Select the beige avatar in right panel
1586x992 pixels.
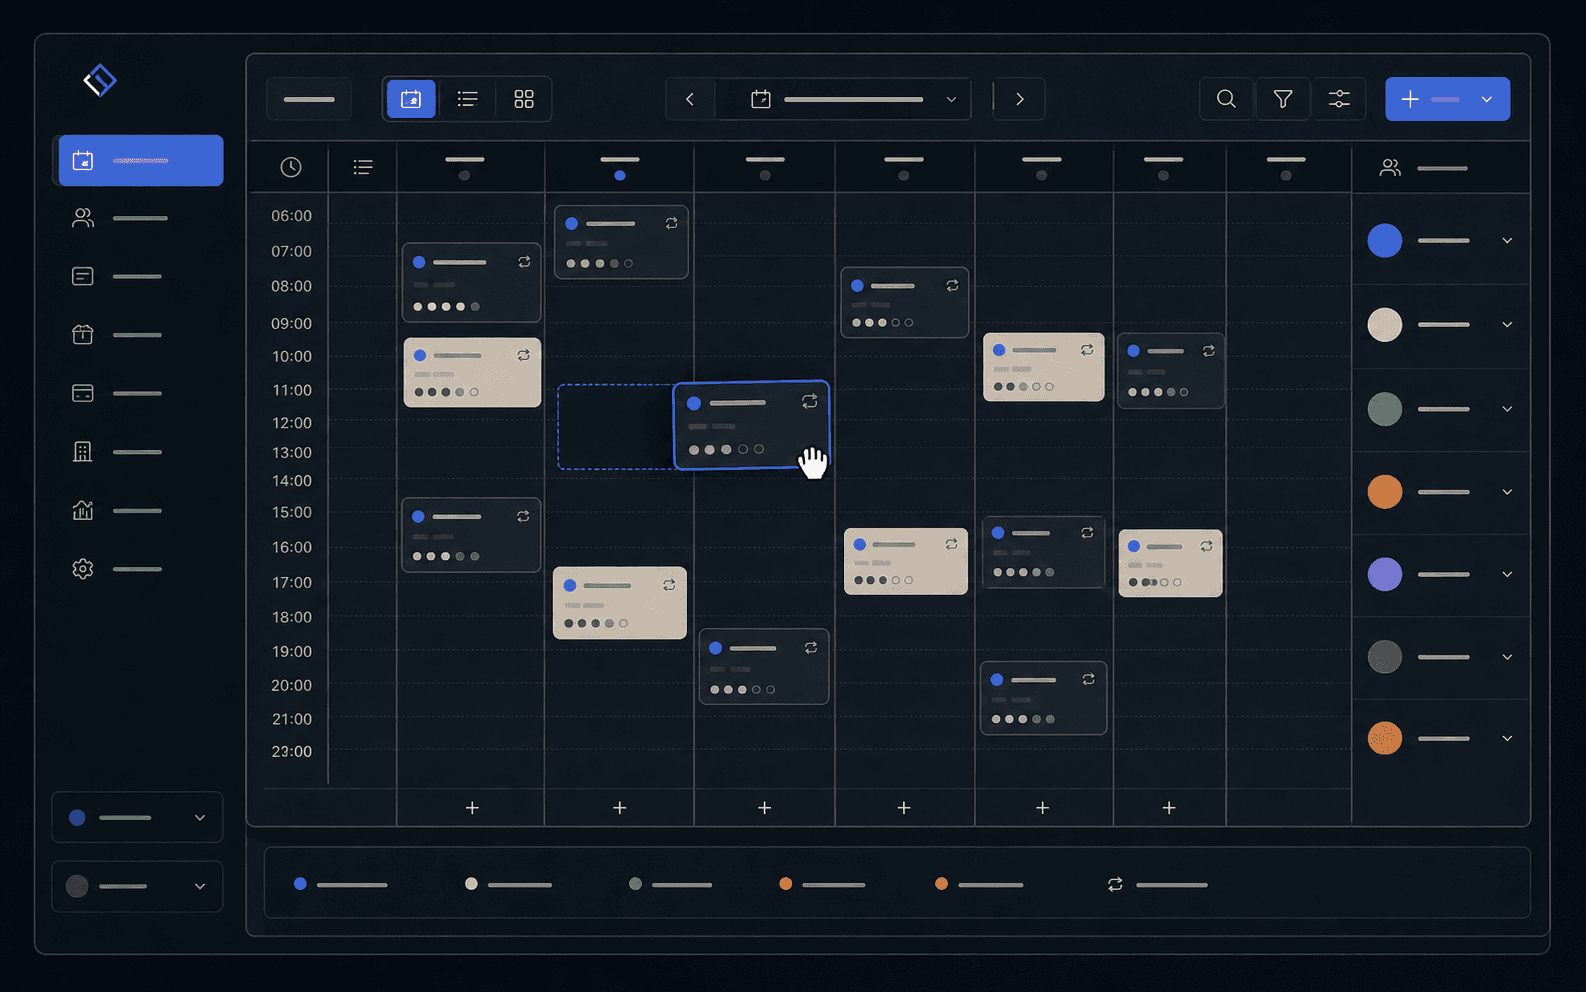1385,324
